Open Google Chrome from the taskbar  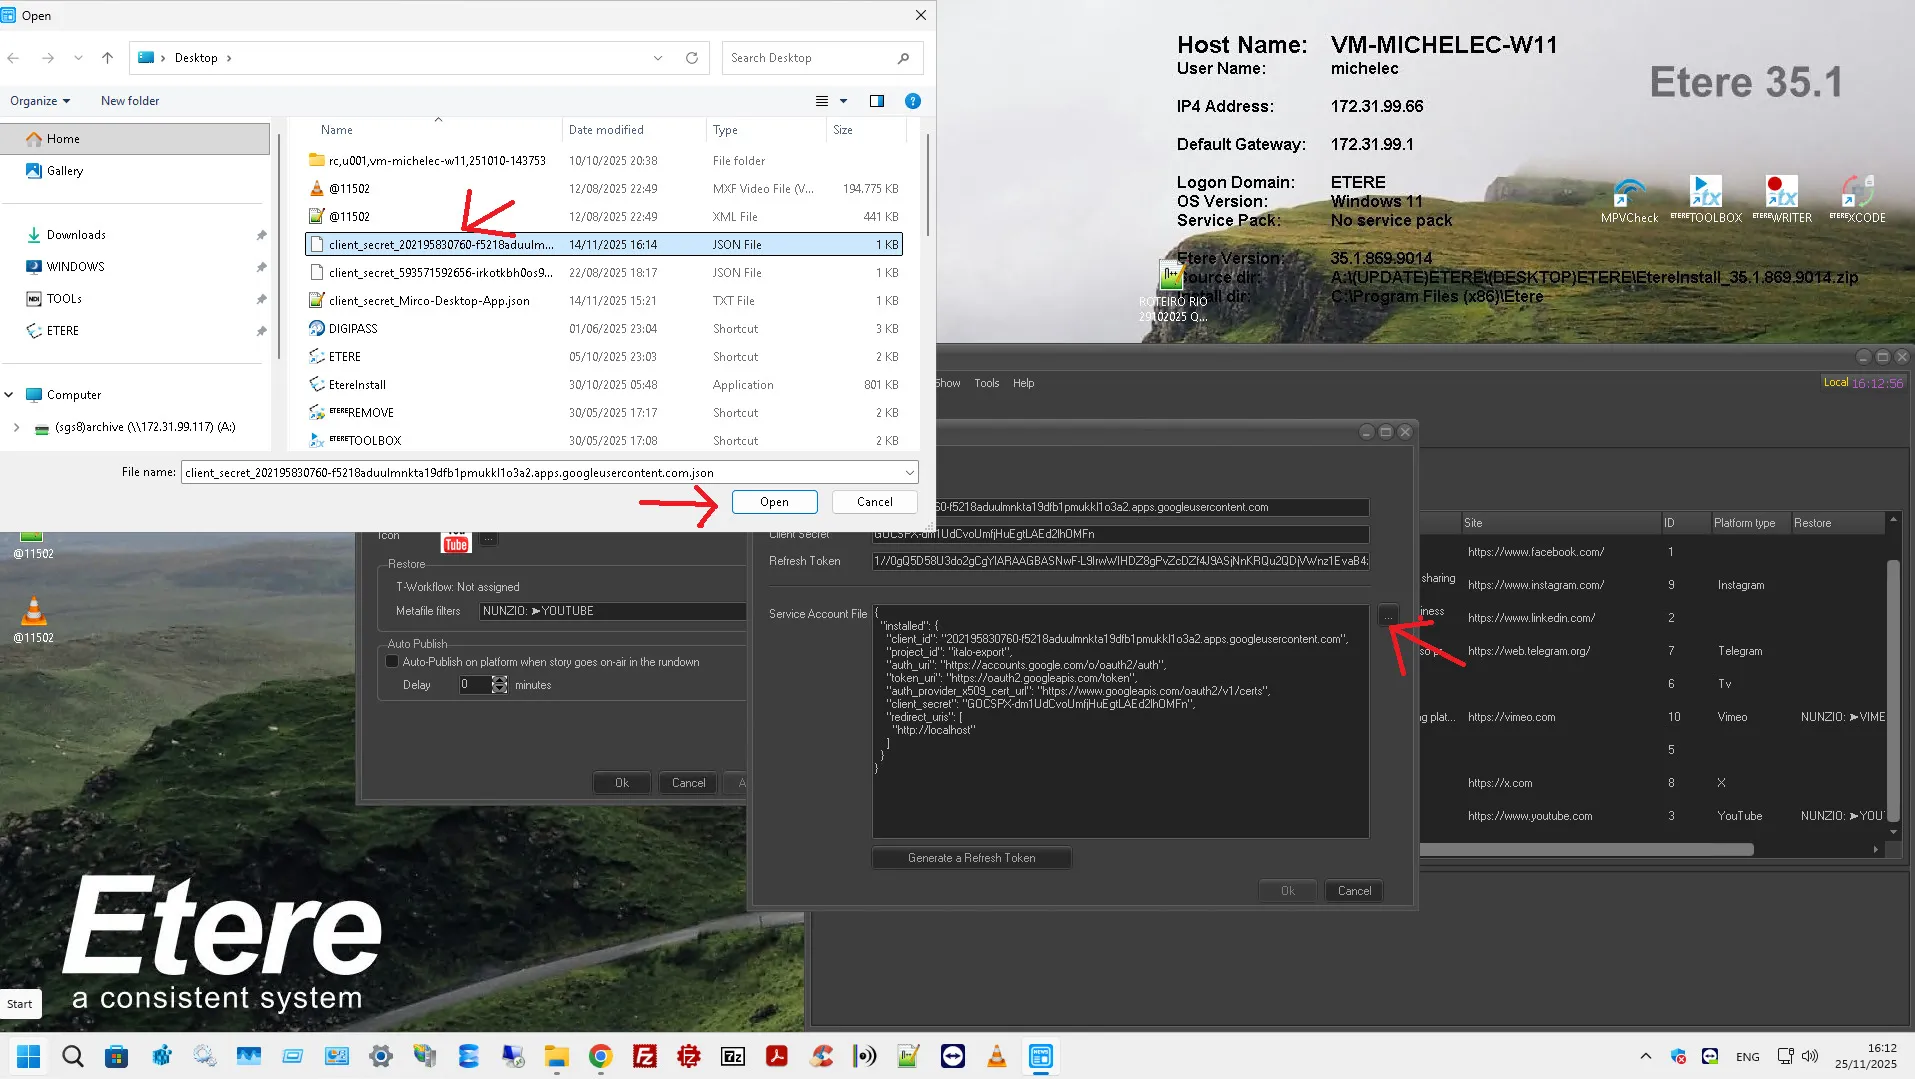pos(600,1056)
